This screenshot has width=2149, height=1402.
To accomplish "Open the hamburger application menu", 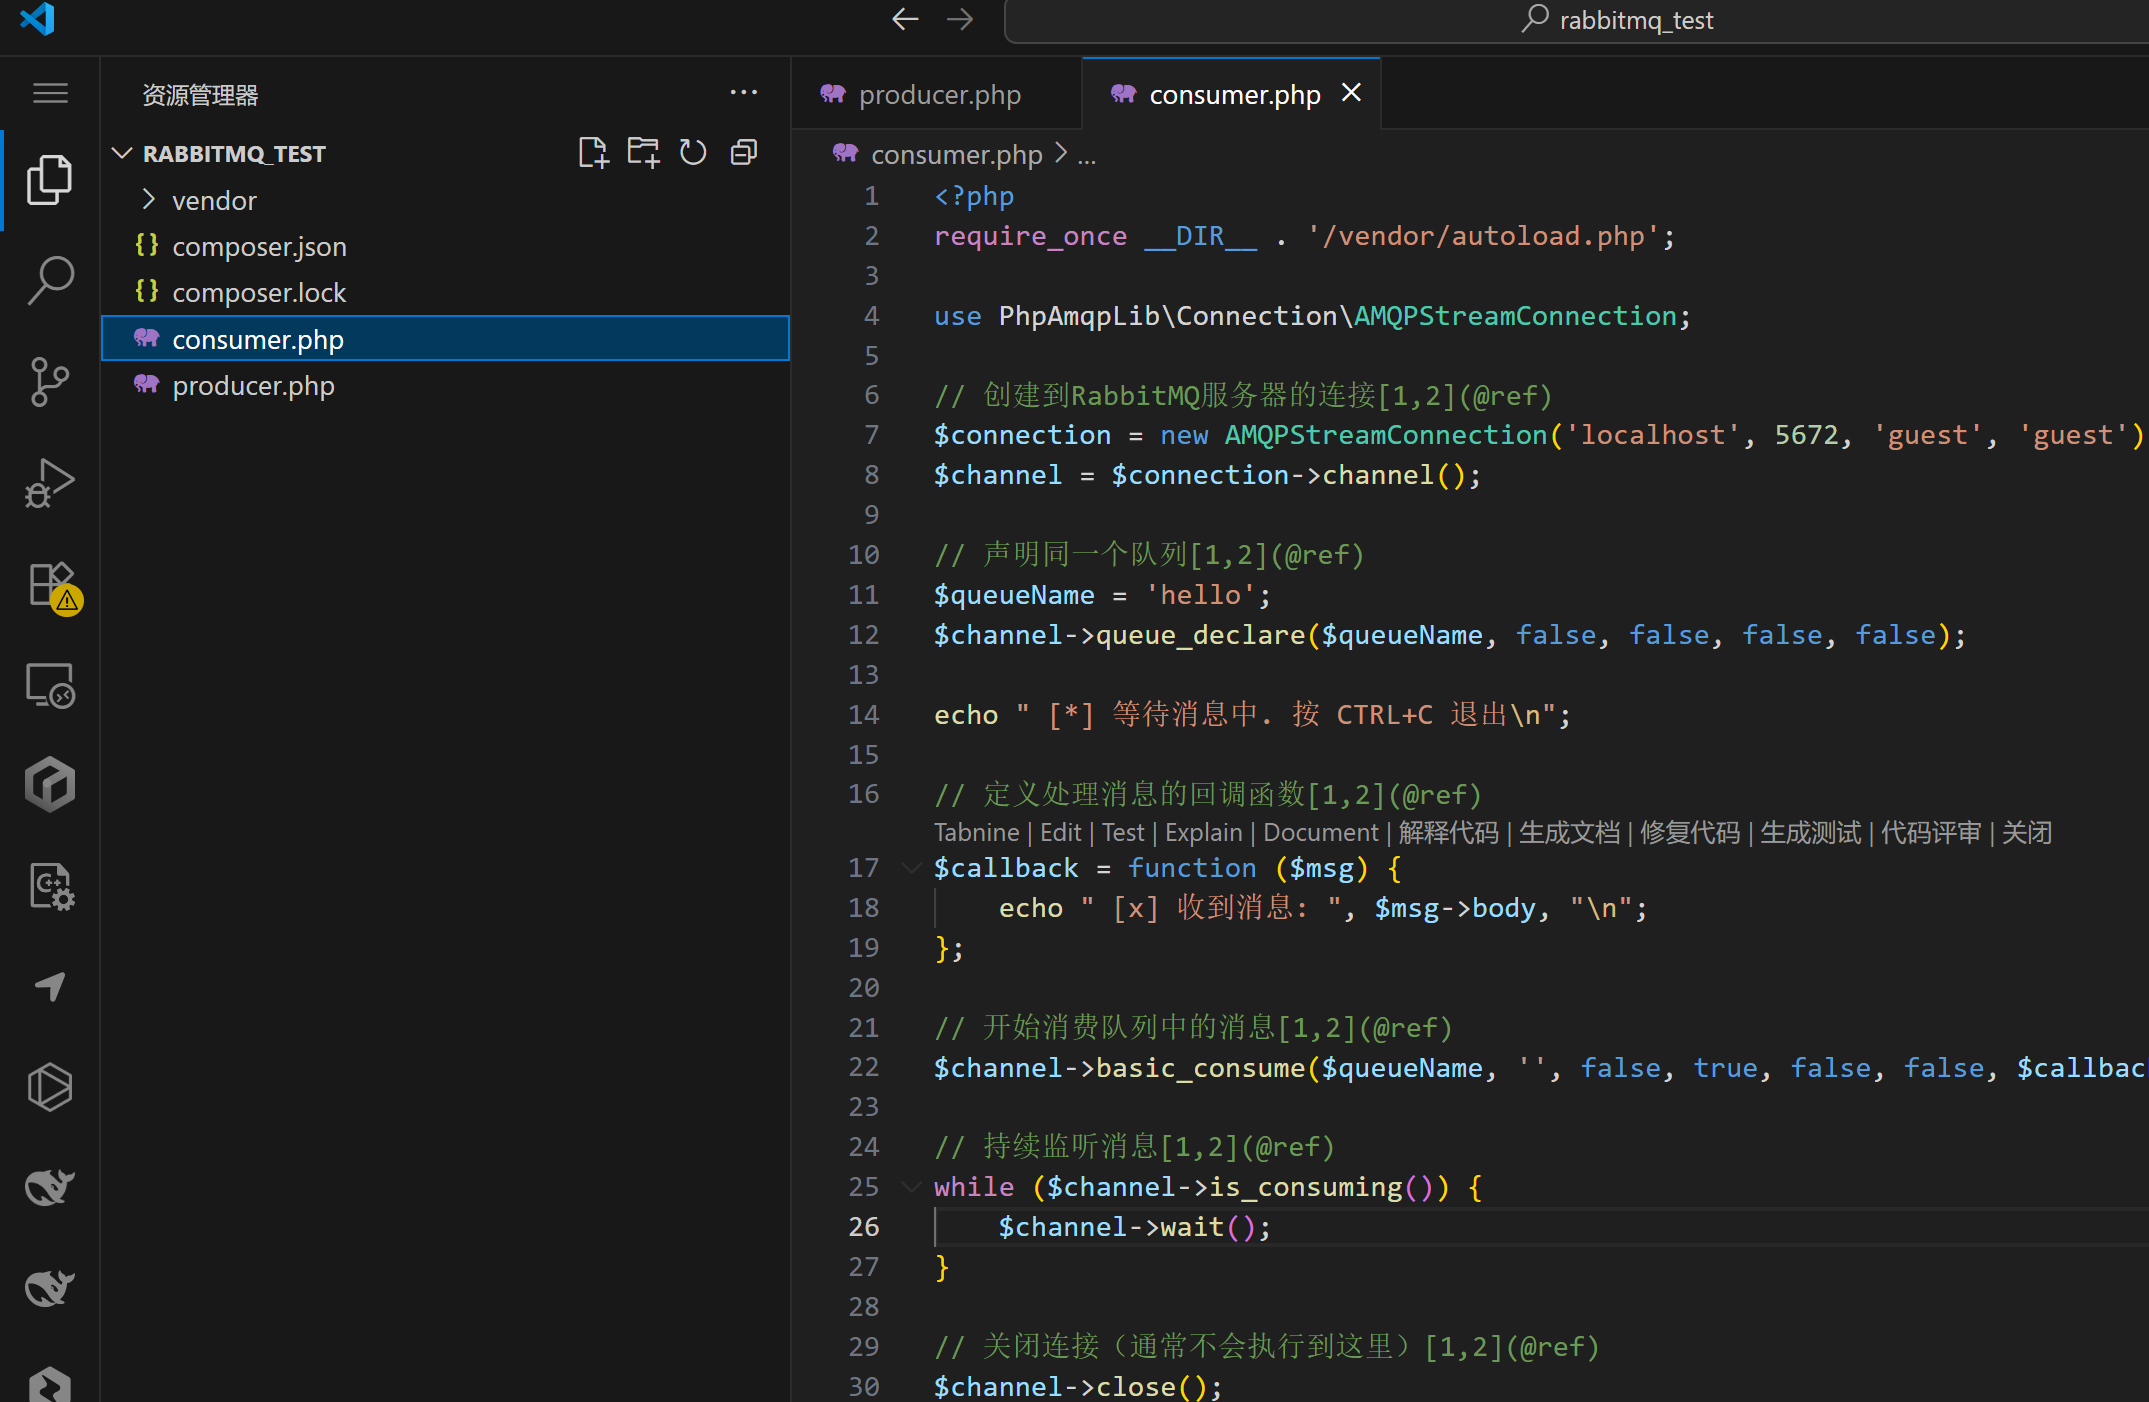I will 50,94.
